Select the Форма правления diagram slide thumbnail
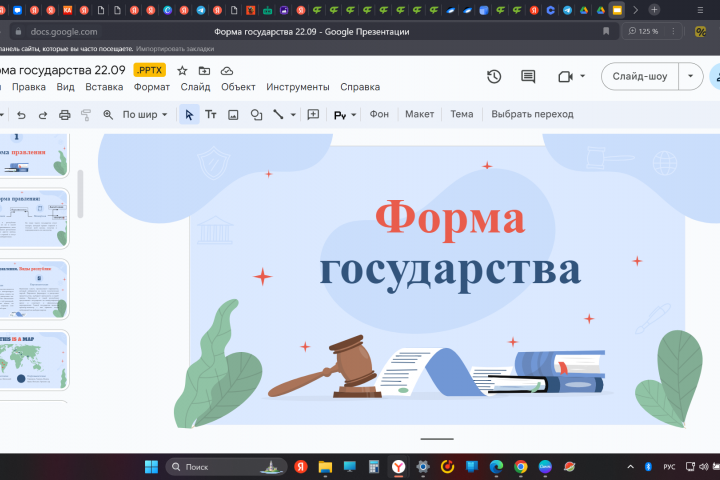Image resolution: width=720 pixels, height=480 pixels. pos(34,219)
